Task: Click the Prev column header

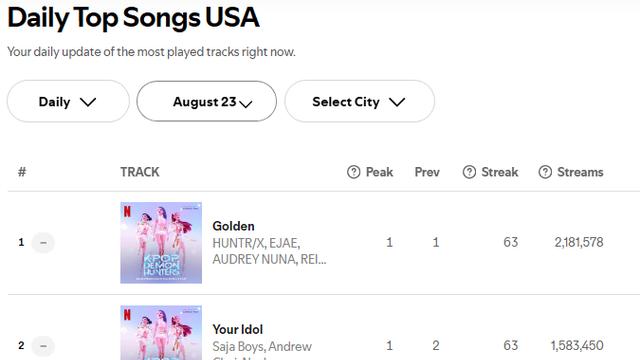Action: [427, 172]
